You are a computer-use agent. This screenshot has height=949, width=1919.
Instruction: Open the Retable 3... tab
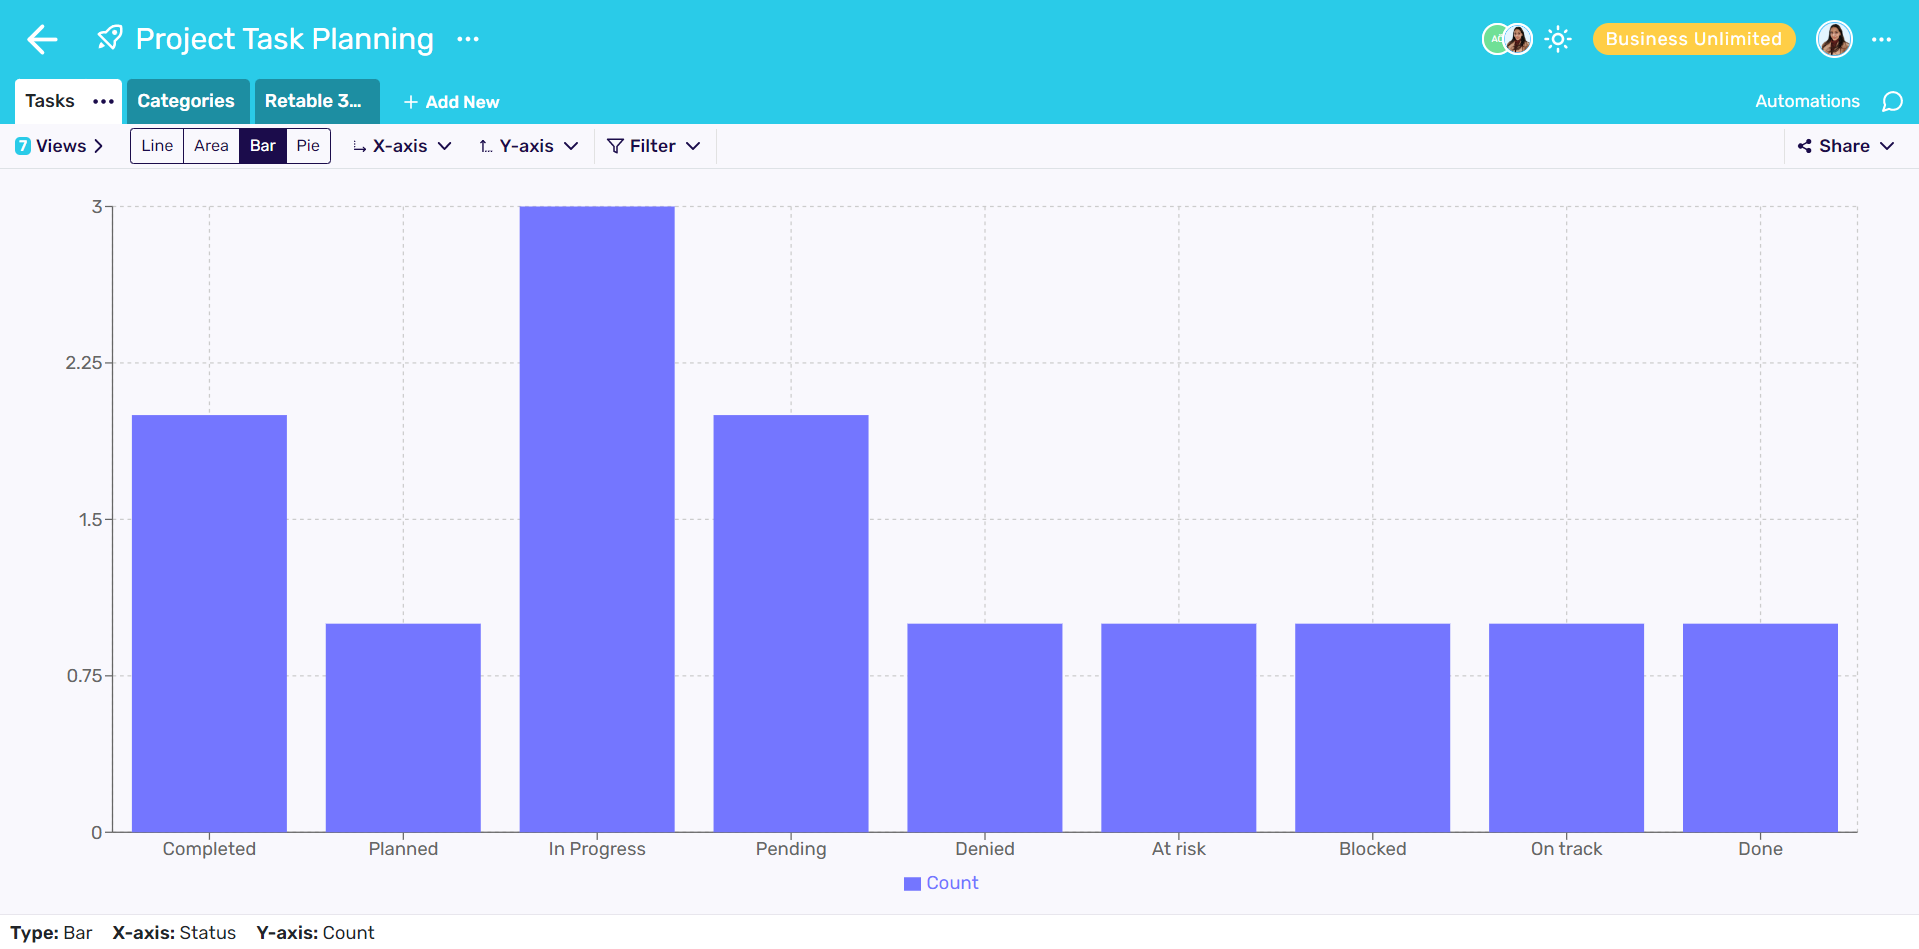313,101
